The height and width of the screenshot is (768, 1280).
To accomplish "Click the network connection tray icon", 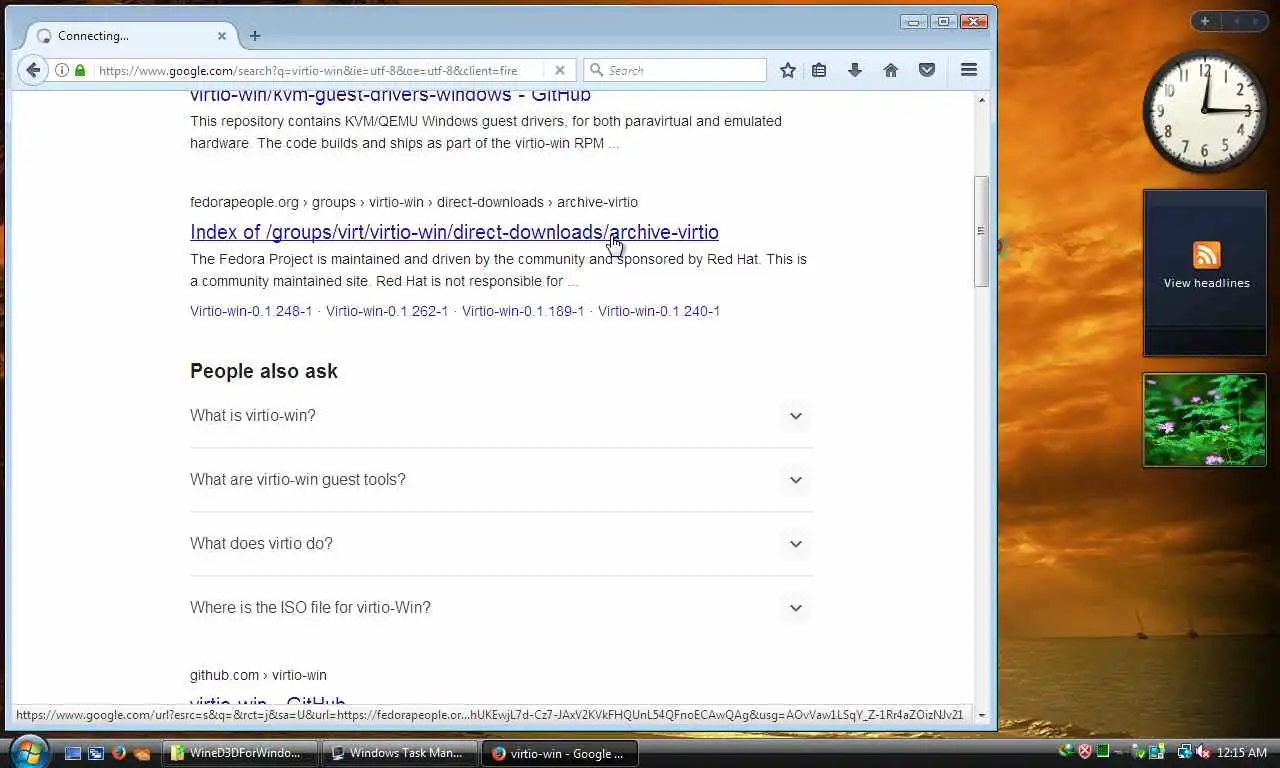I will [1185, 752].
